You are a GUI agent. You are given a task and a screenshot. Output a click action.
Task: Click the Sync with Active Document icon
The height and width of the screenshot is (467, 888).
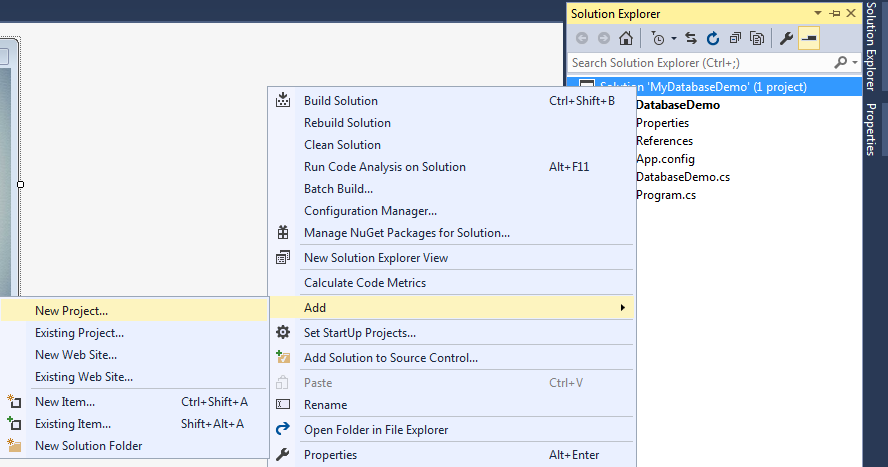pos(690,39)
